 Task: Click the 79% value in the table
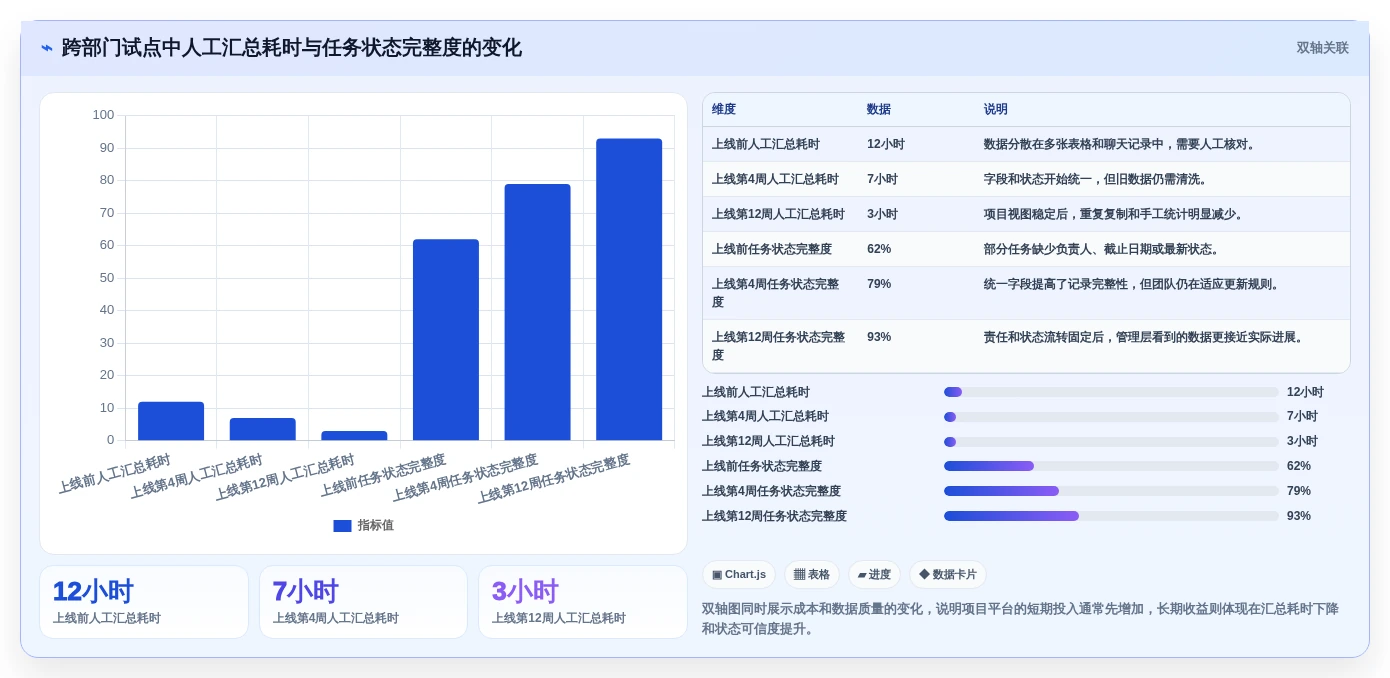click(879, 284)
